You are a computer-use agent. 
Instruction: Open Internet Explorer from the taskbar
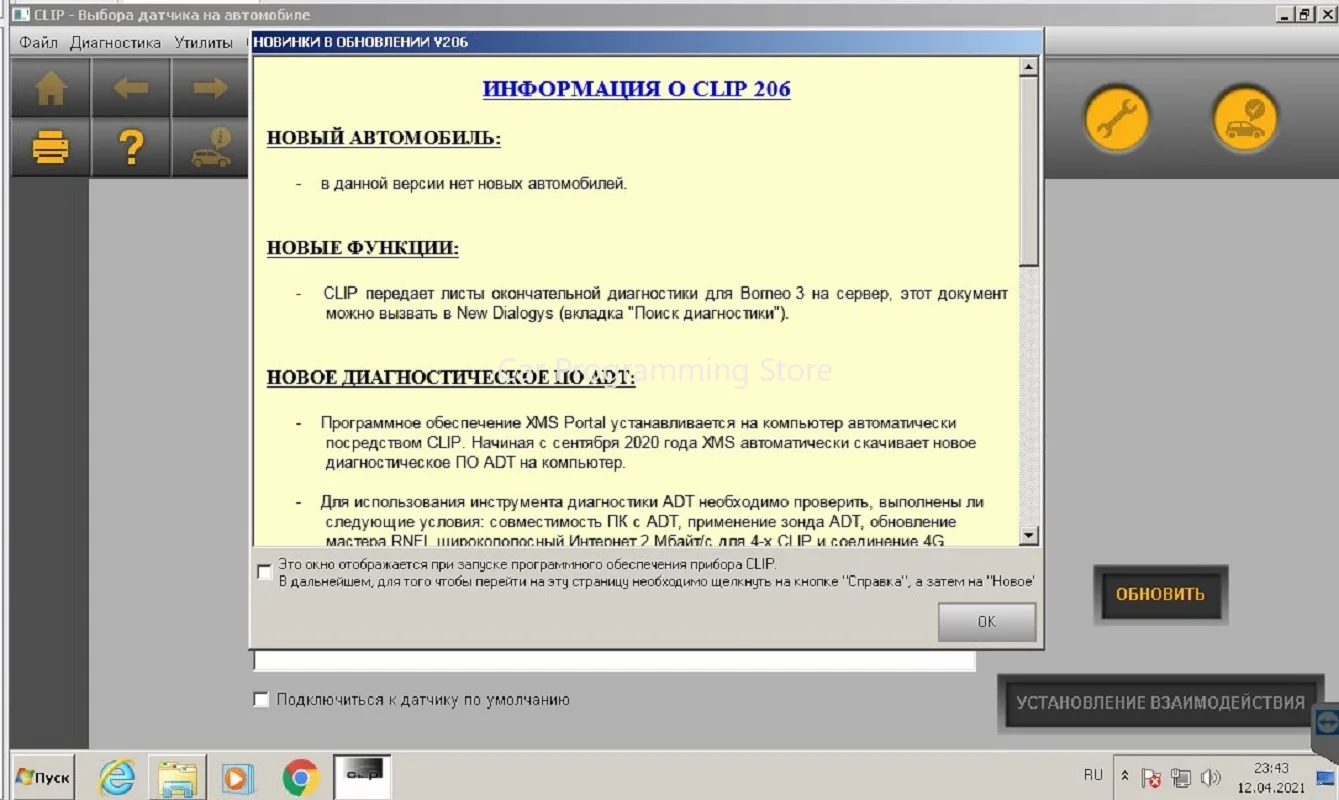click(117, 777)
